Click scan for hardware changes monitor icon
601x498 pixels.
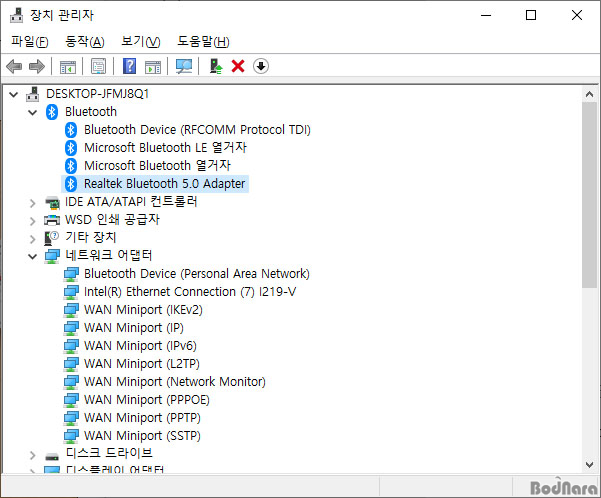click(184, 66)
